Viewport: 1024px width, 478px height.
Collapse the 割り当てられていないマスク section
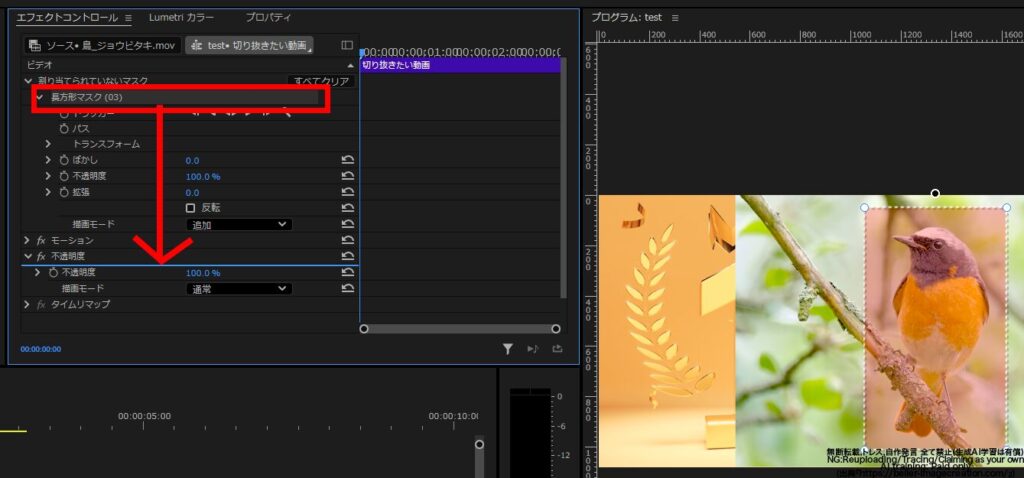(27, 81)
